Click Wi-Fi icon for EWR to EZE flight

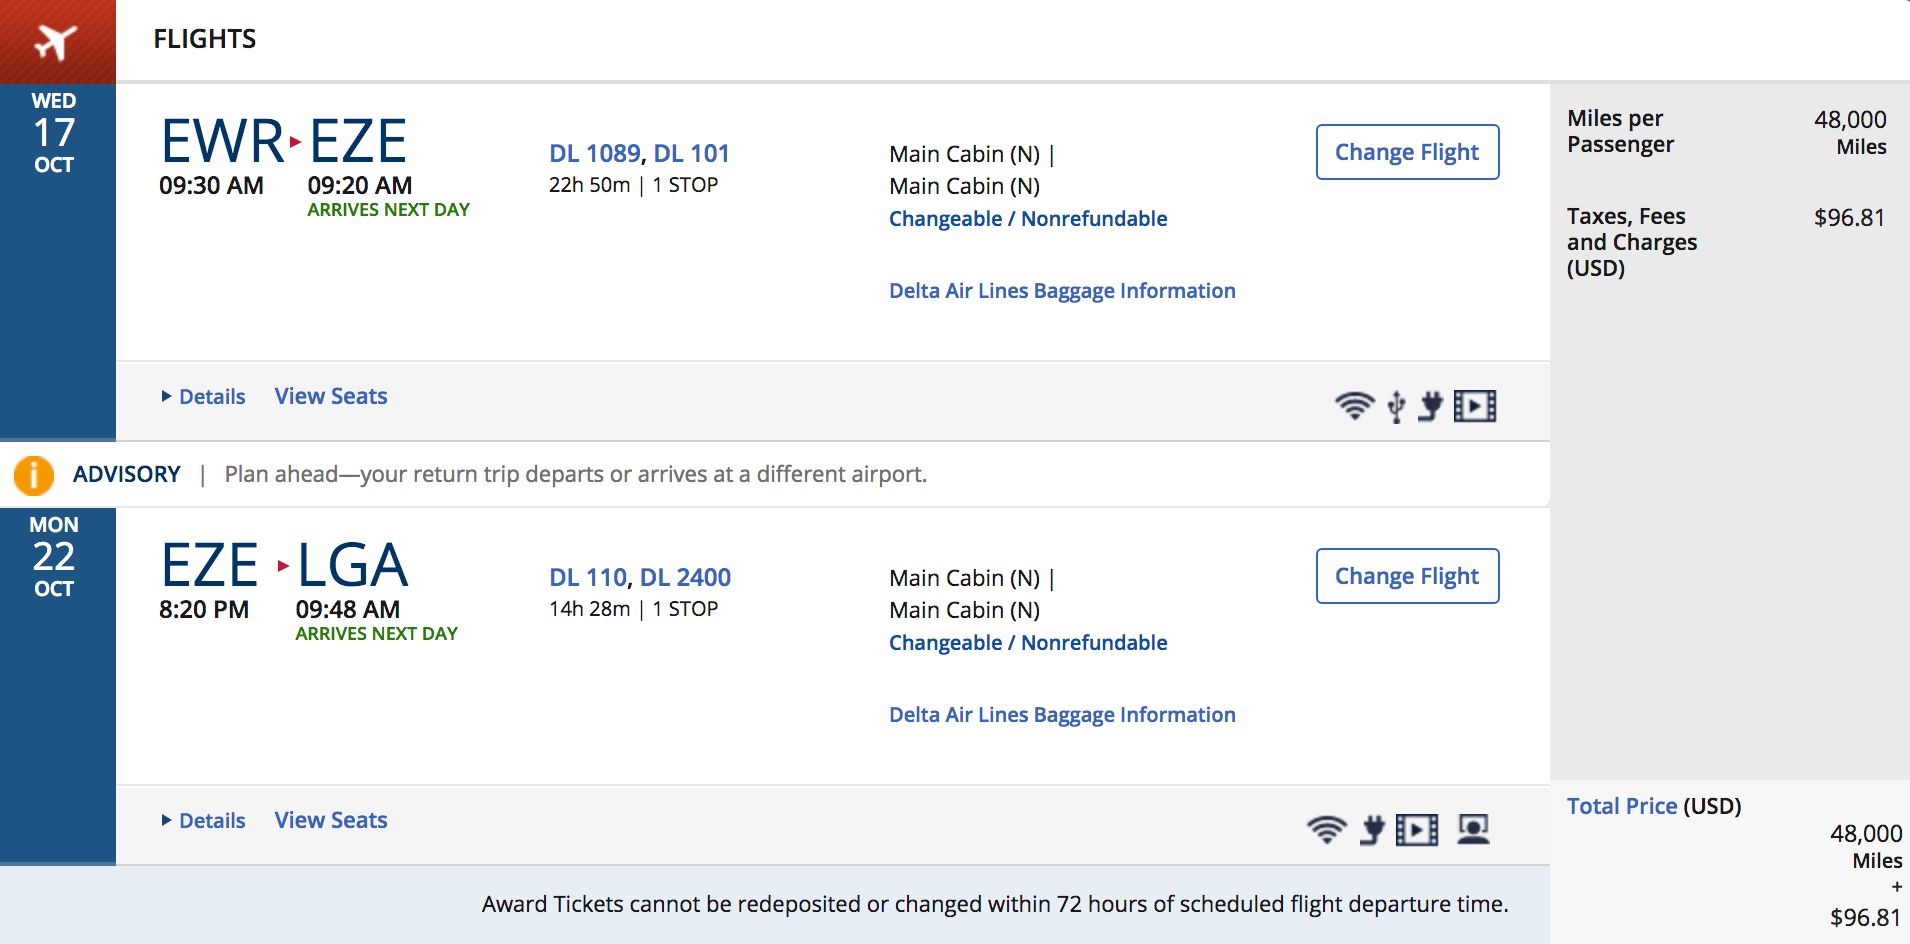1354,406
